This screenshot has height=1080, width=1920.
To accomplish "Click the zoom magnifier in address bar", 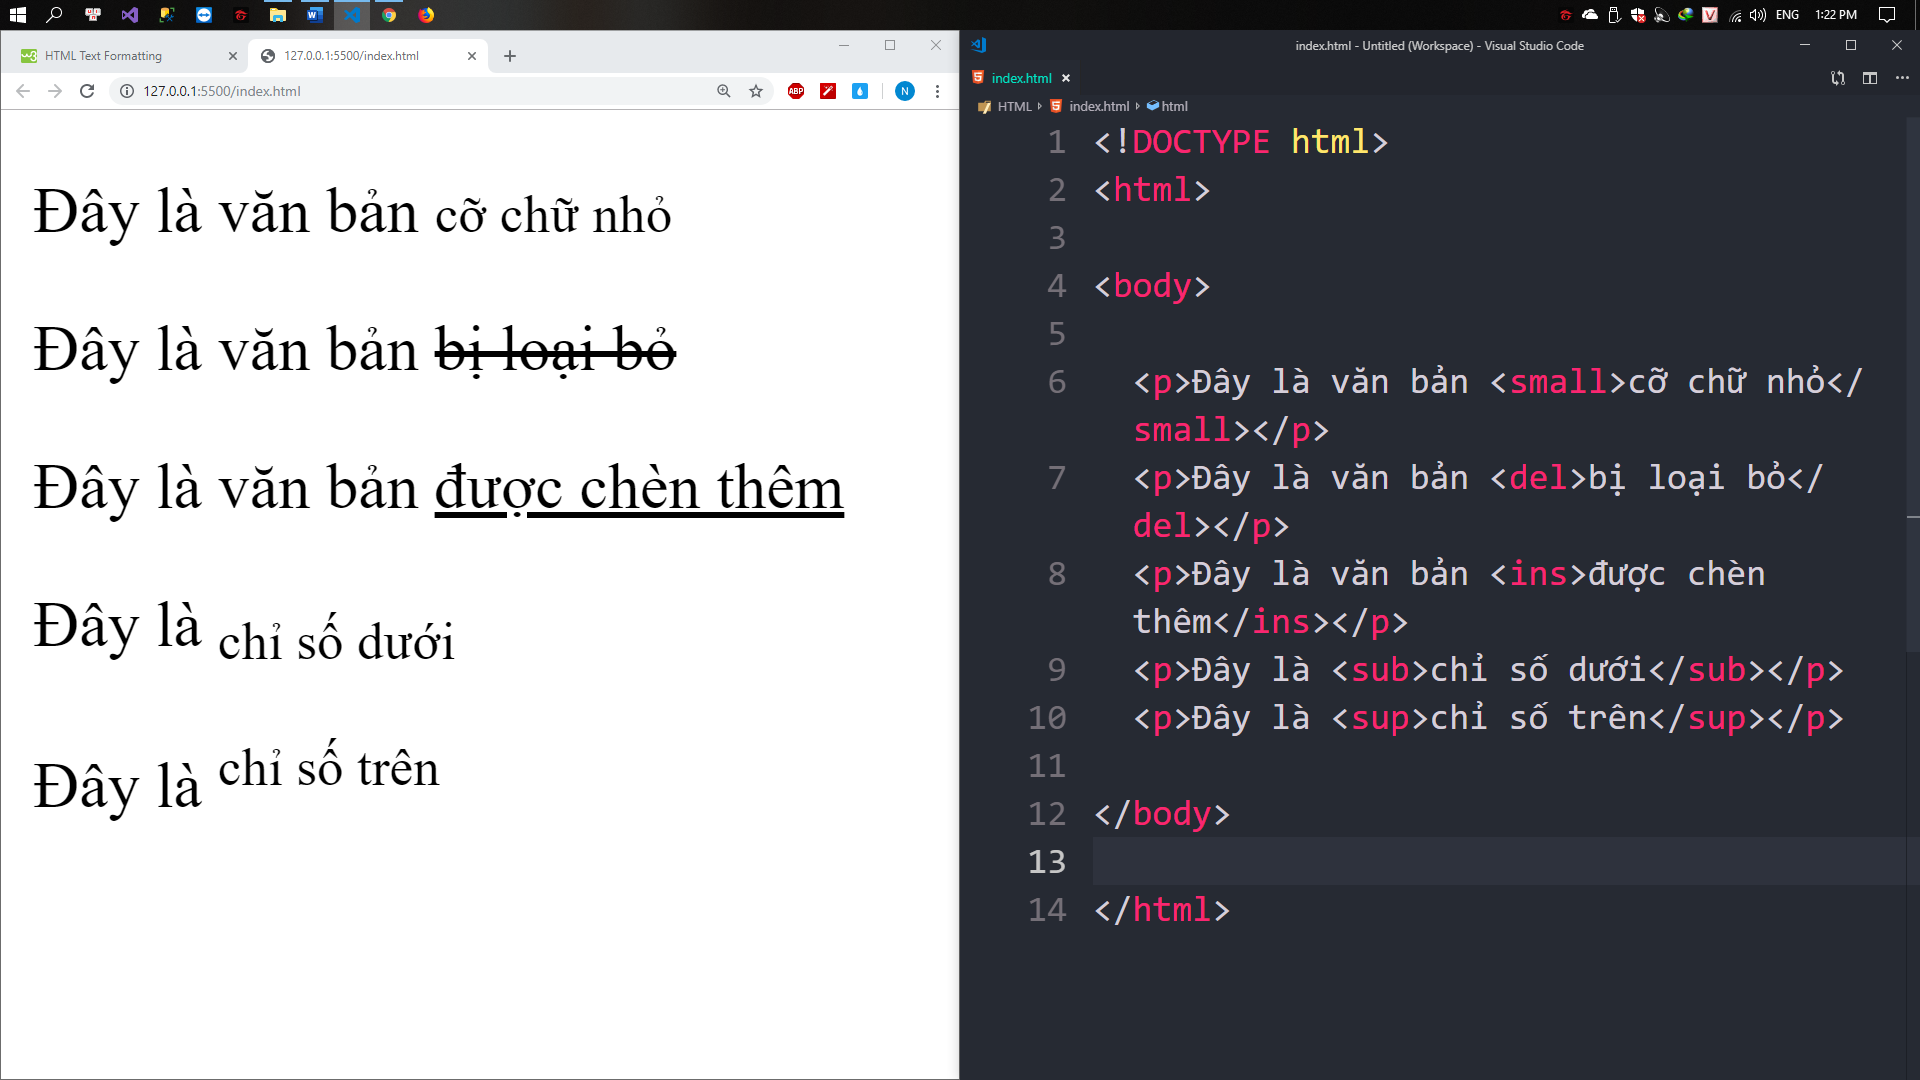I will click(x=724, y=91).
